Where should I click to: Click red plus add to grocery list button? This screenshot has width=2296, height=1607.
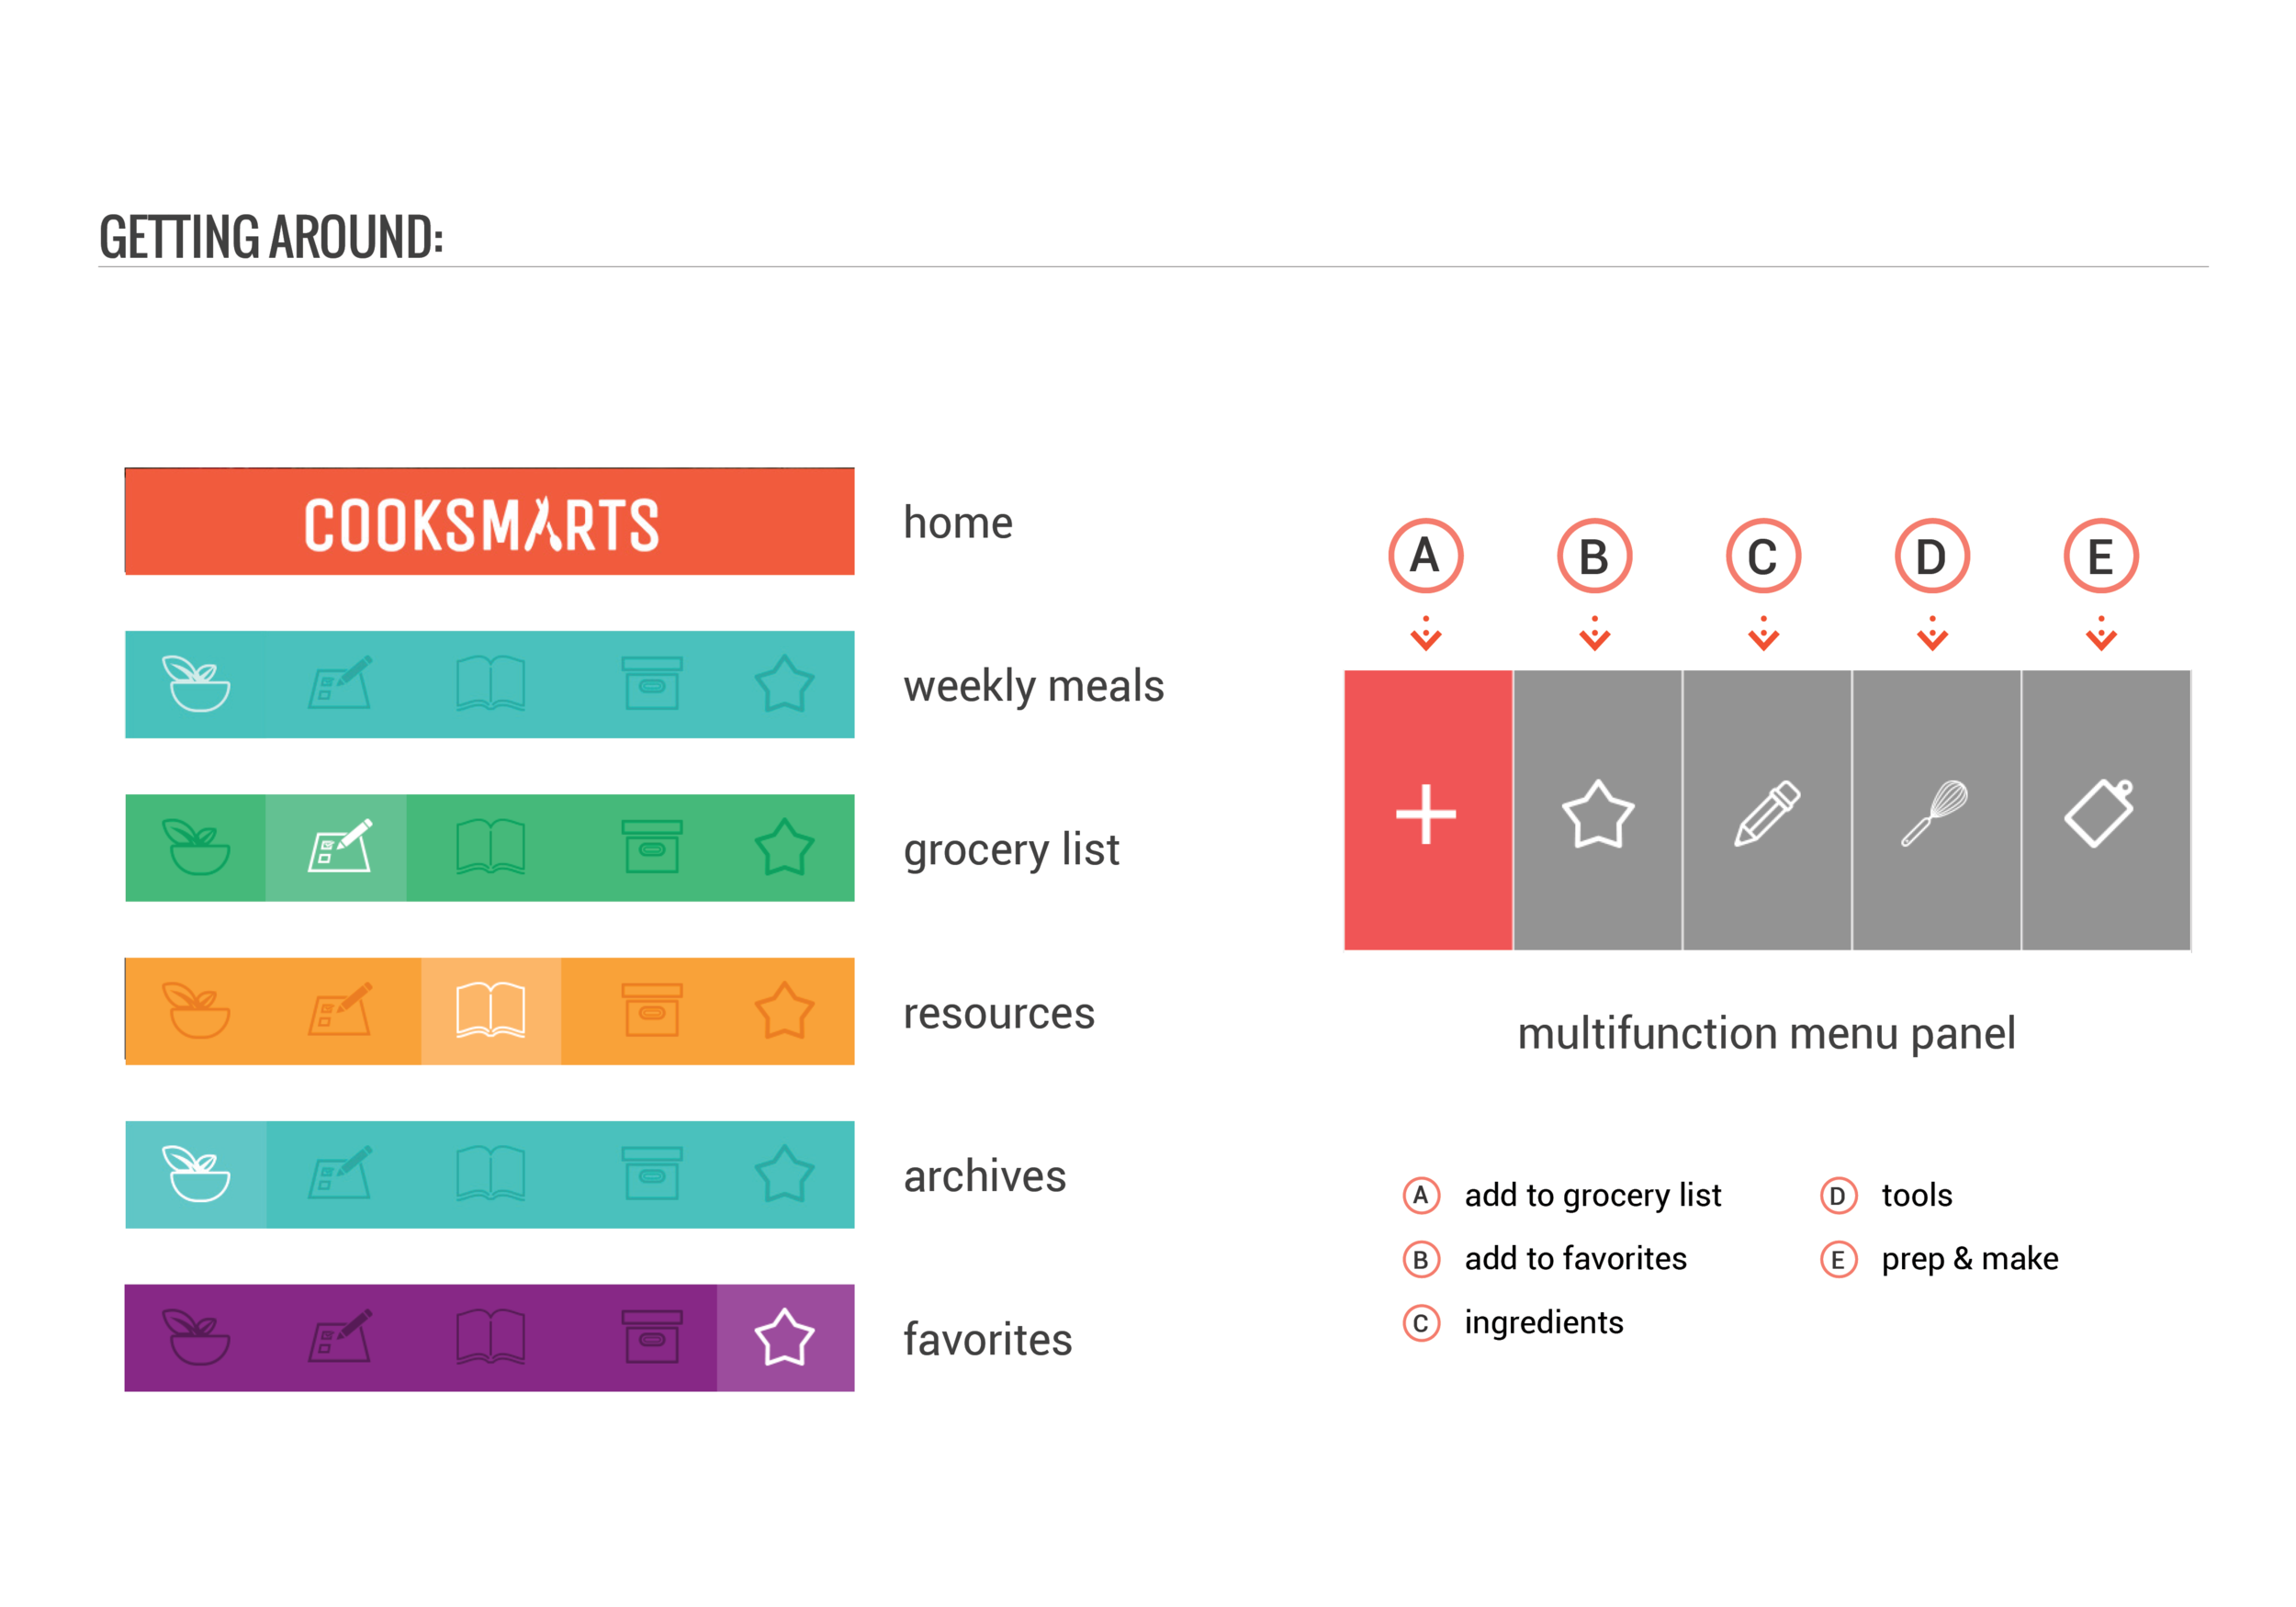tap(1428, 811)
